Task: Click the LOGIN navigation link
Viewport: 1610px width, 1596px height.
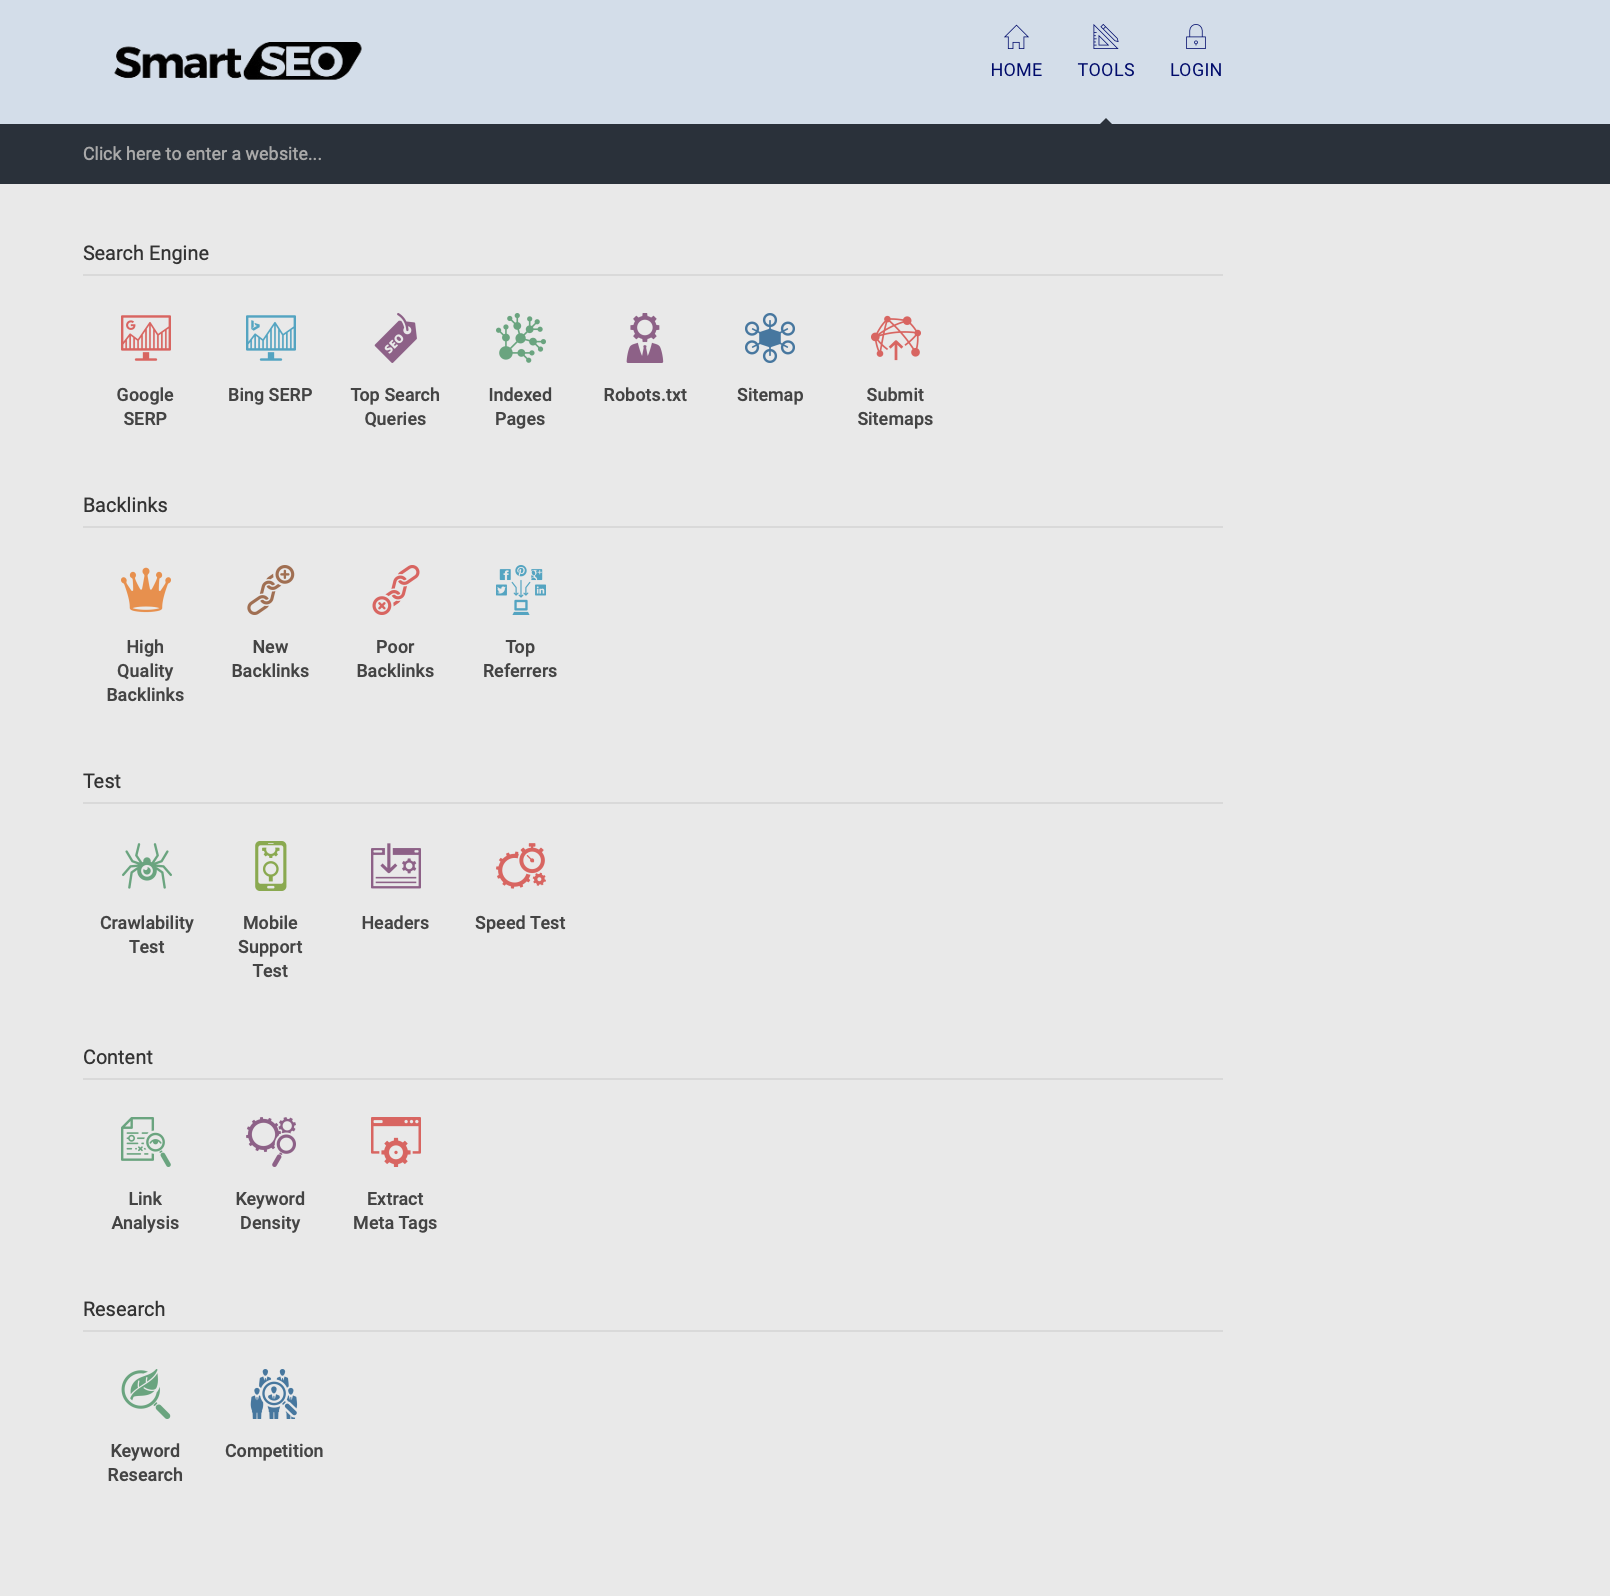Action: [x=1196, y=52]
